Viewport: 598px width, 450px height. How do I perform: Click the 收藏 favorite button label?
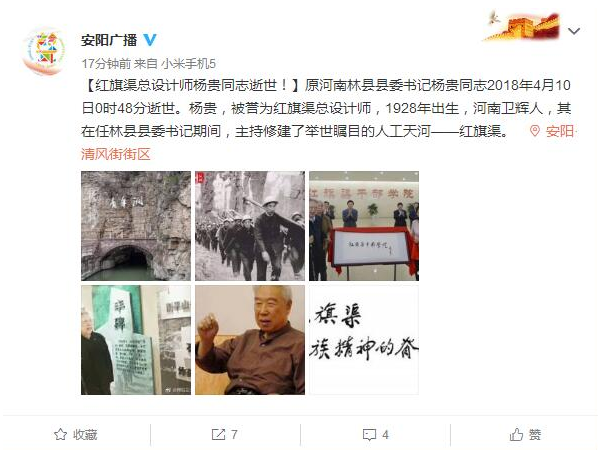85,434
